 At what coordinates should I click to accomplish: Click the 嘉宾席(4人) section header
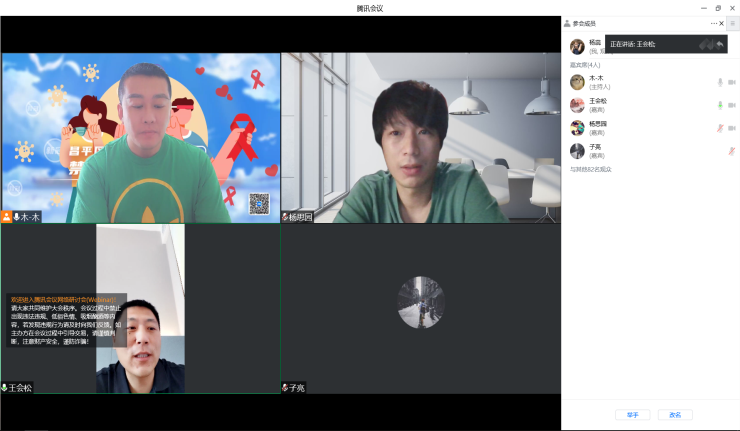coord(585,65)
